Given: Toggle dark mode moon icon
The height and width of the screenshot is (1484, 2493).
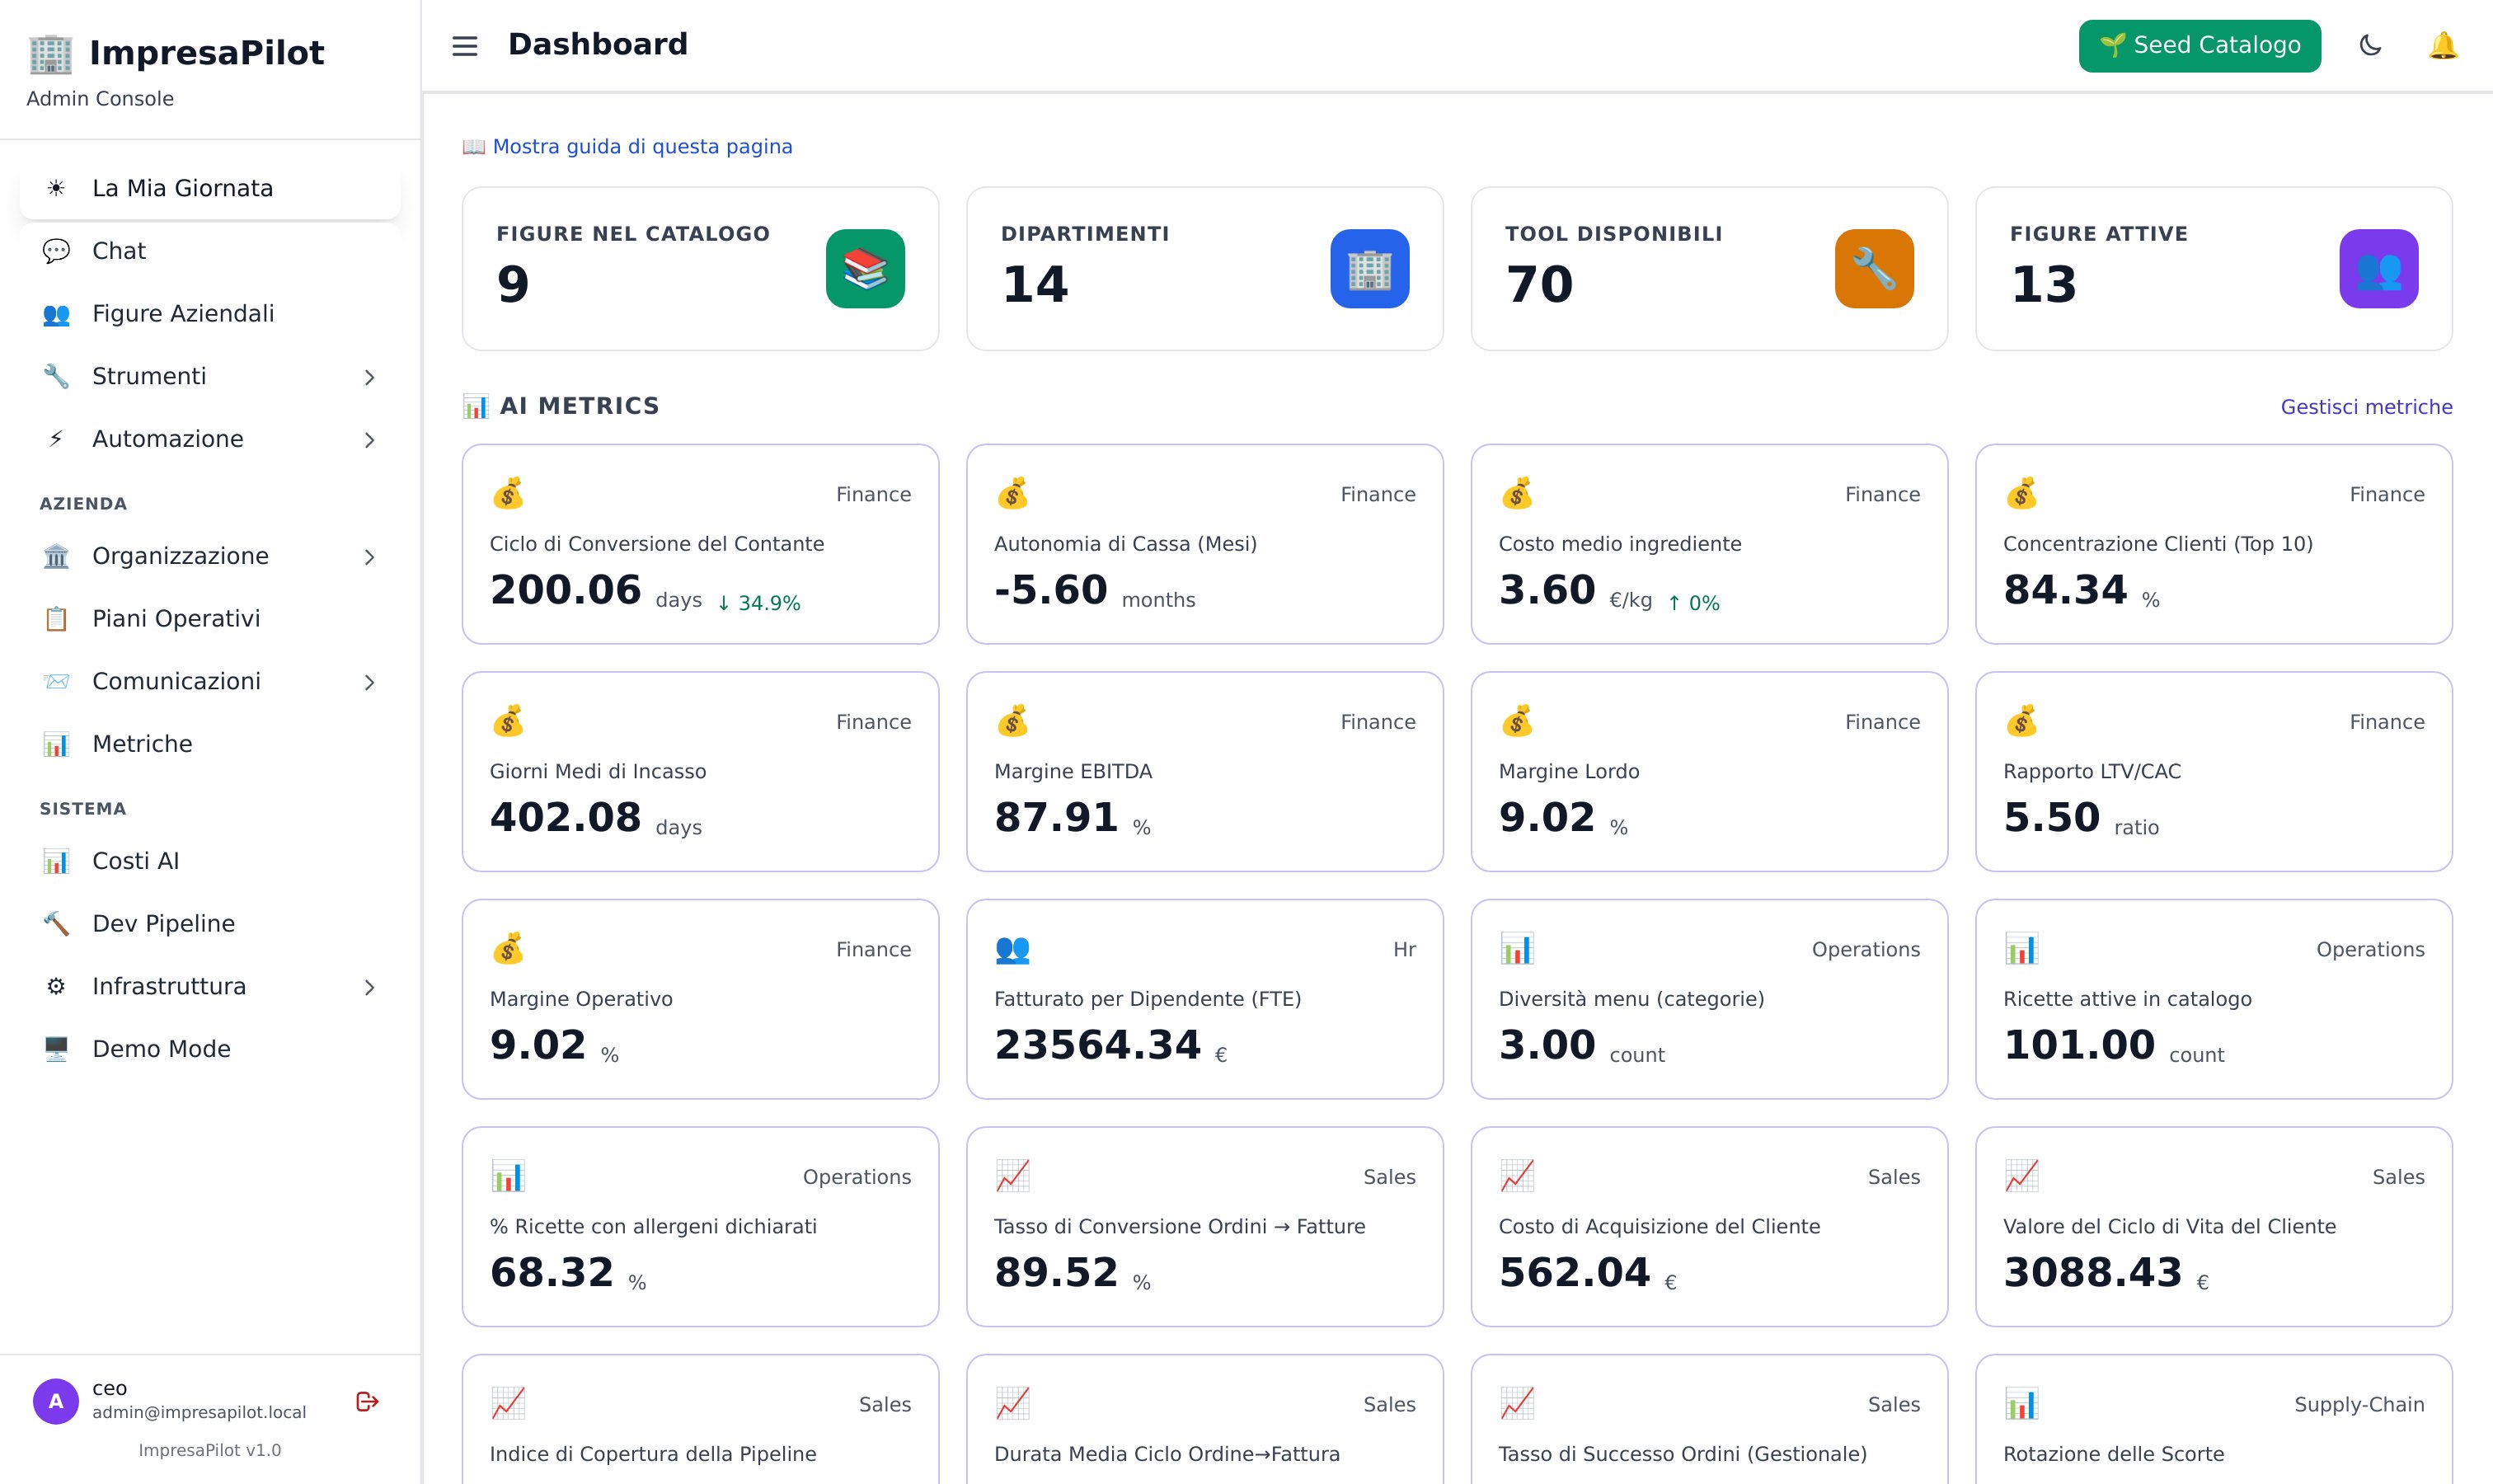Looking at the screenshot, I should coord(2370,45).
